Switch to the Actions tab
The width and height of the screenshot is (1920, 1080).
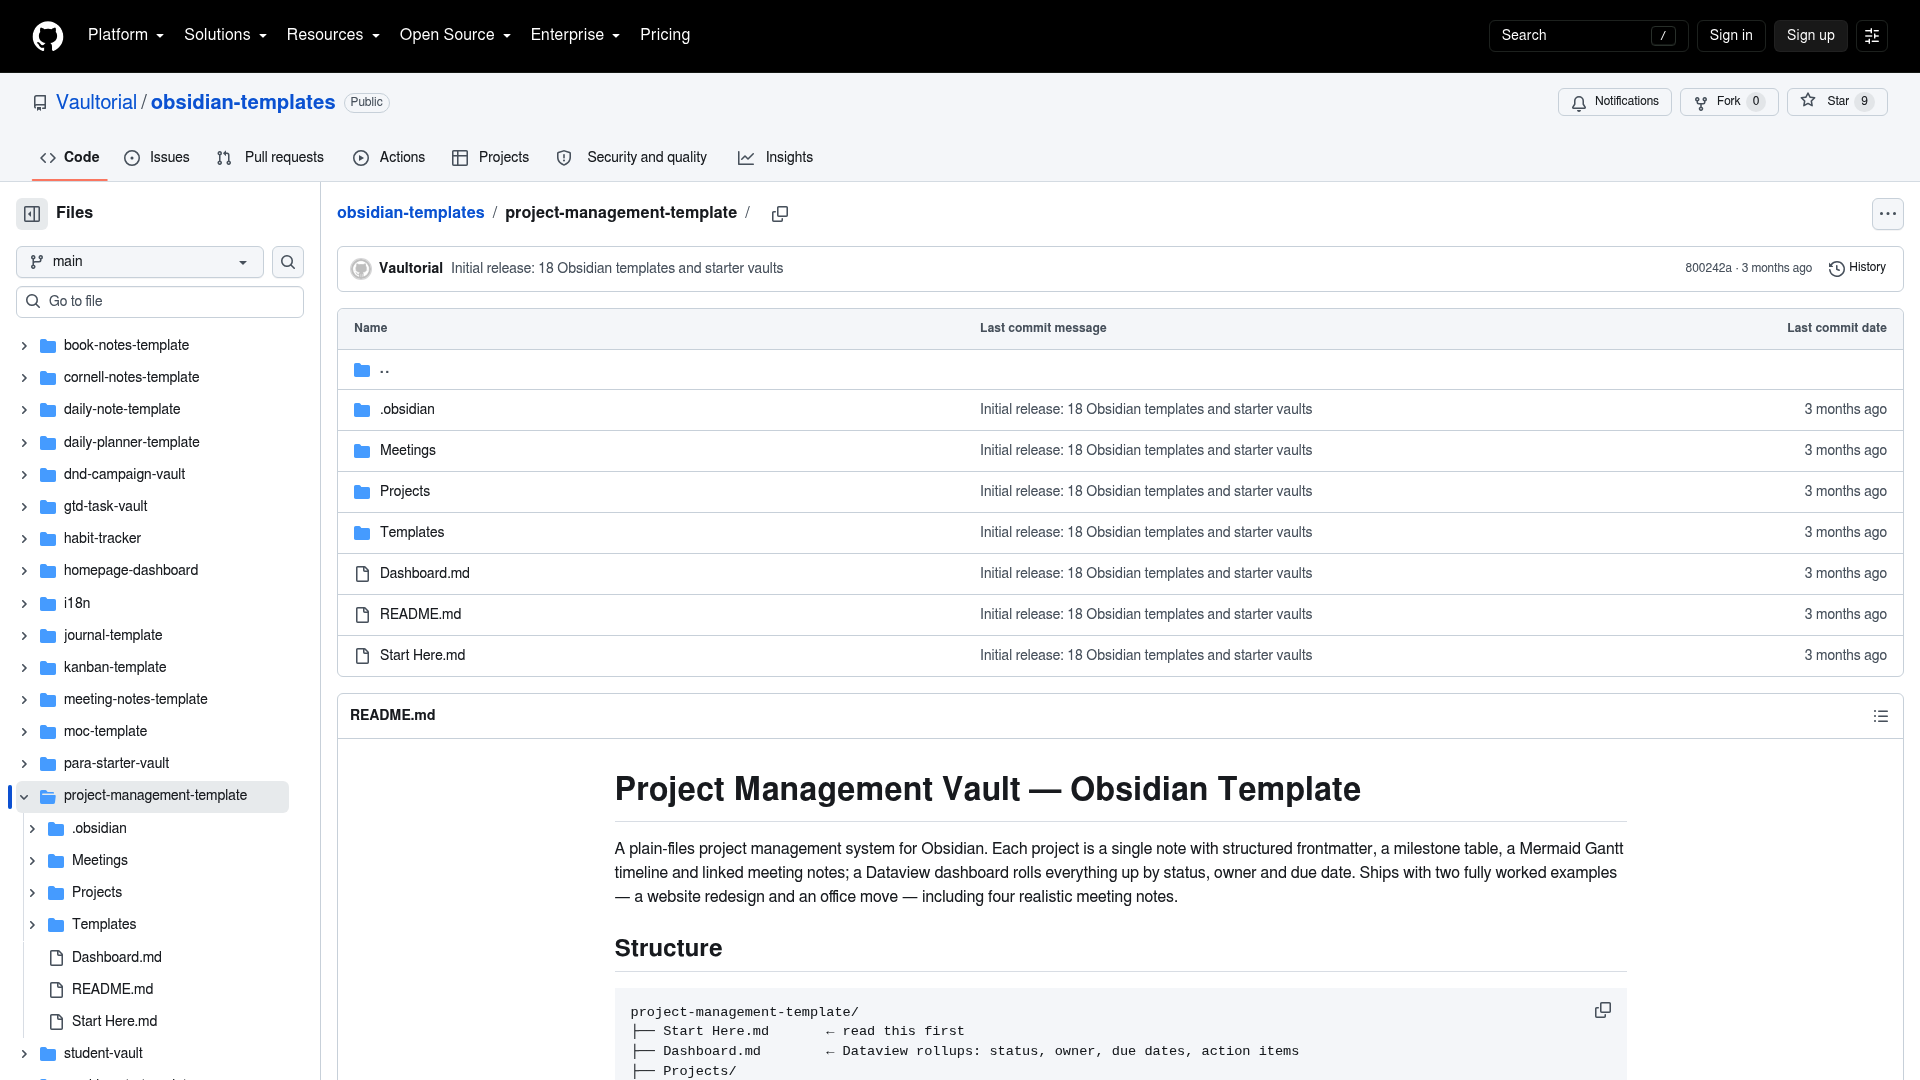[x=389, y=158]
